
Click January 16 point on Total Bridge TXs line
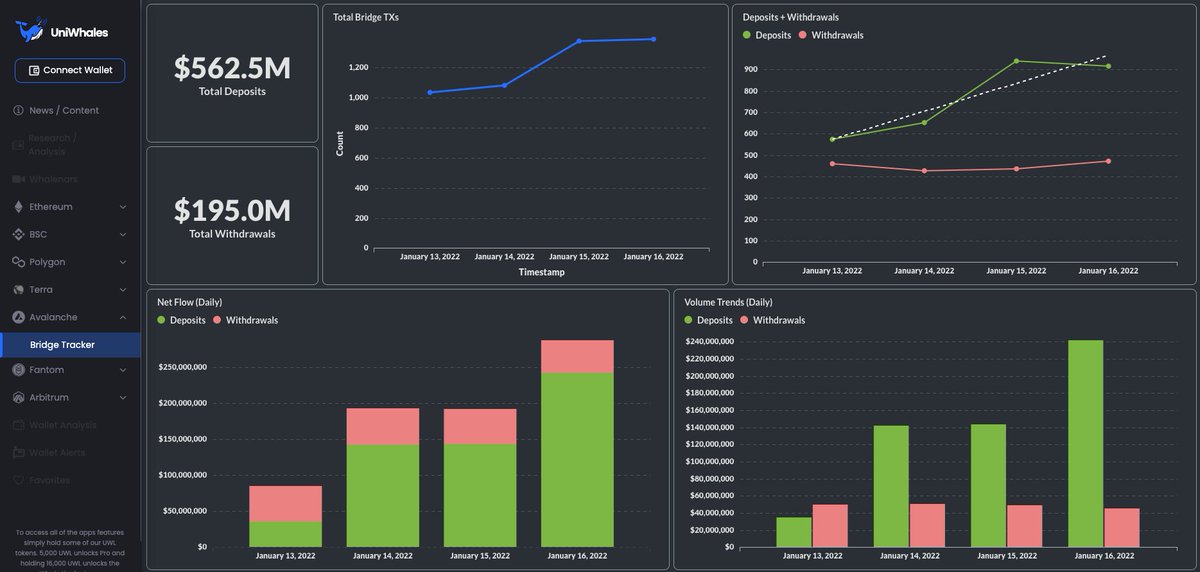pyautogui.click(x=653, y=39)
